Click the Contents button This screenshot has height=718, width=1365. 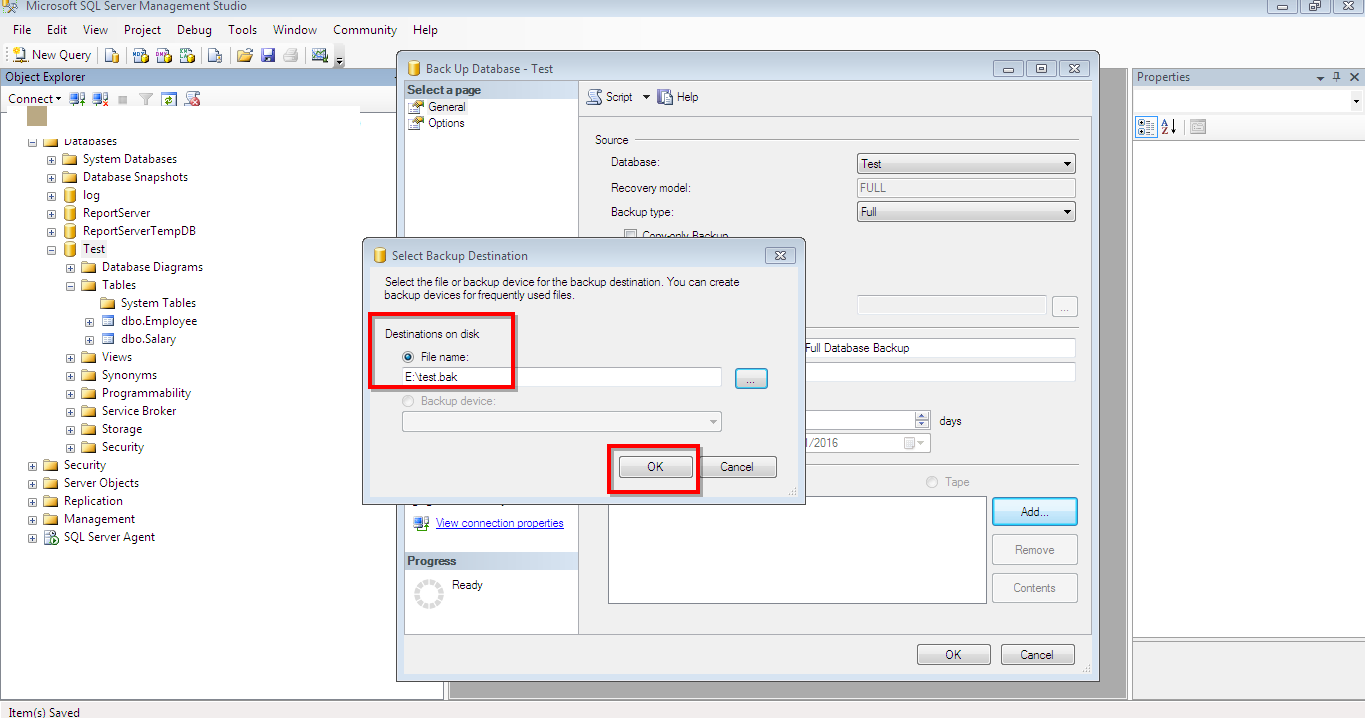pos(1035,588)
